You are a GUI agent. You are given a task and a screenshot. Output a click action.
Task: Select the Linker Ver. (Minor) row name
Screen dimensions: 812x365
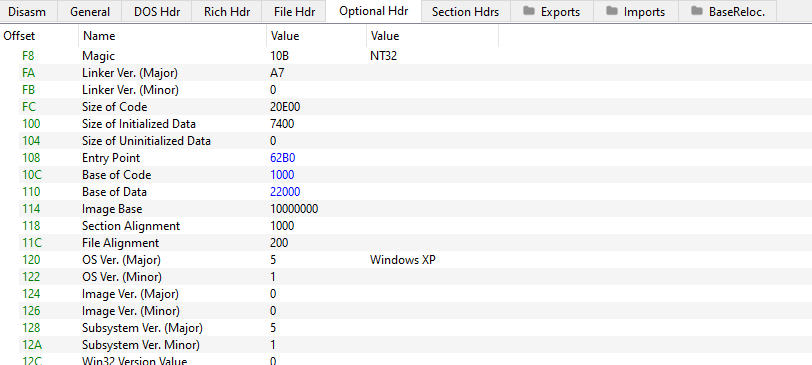(130, 90)
